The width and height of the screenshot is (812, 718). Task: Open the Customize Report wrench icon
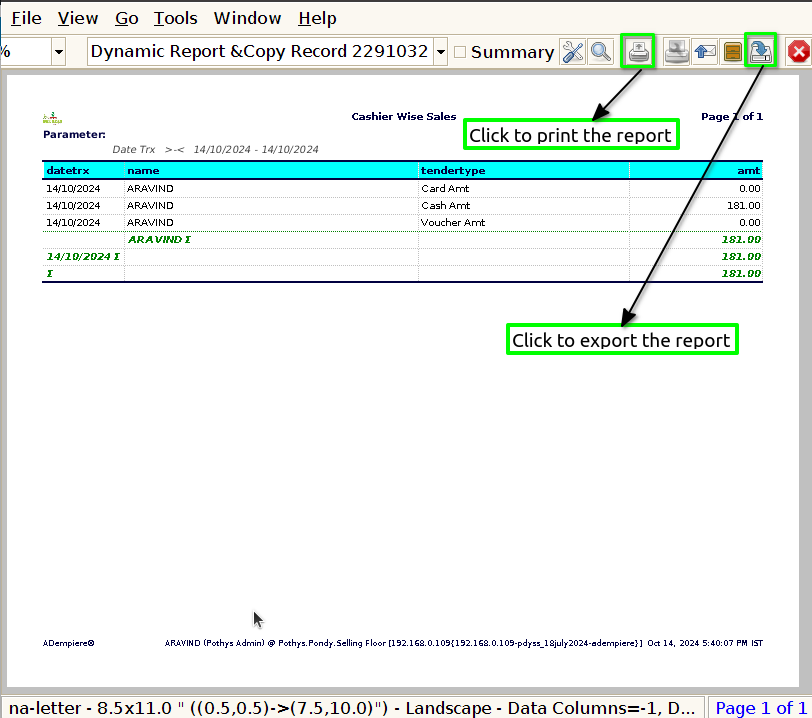(573, 52)
